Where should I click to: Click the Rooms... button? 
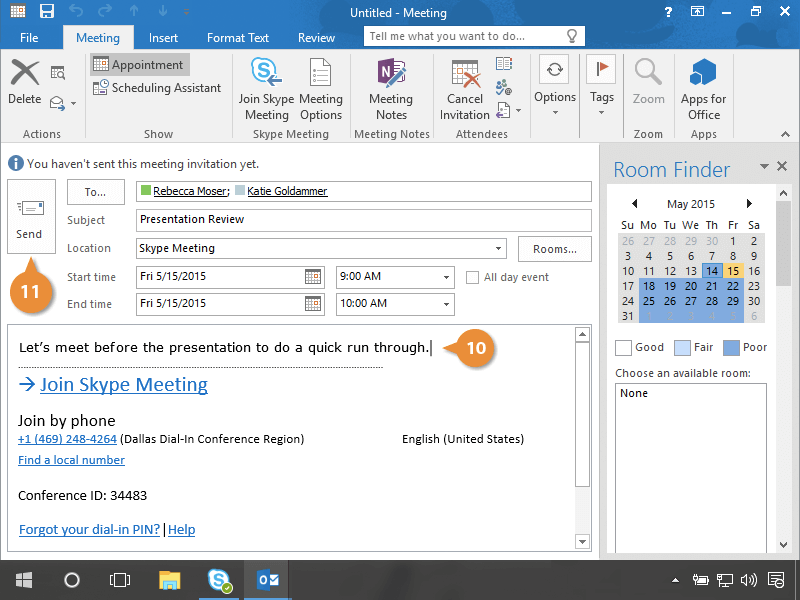(x=554, y=249)
